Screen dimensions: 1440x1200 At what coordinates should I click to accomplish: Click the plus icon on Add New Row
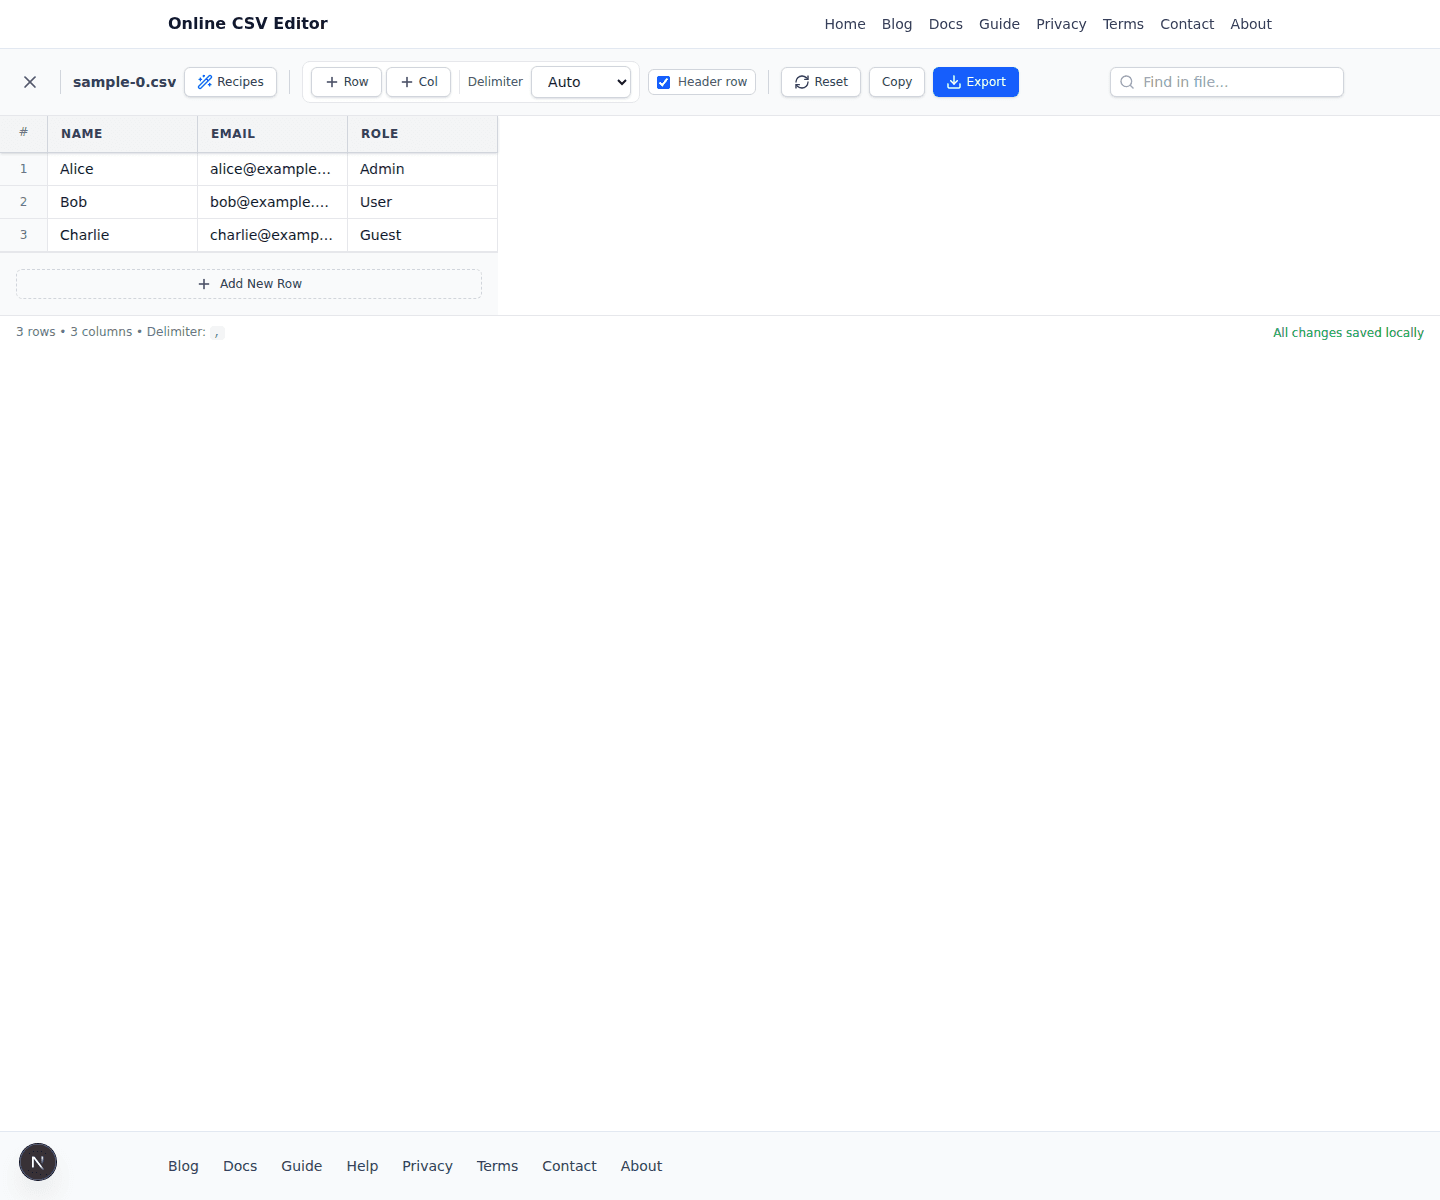coord(203,284)
